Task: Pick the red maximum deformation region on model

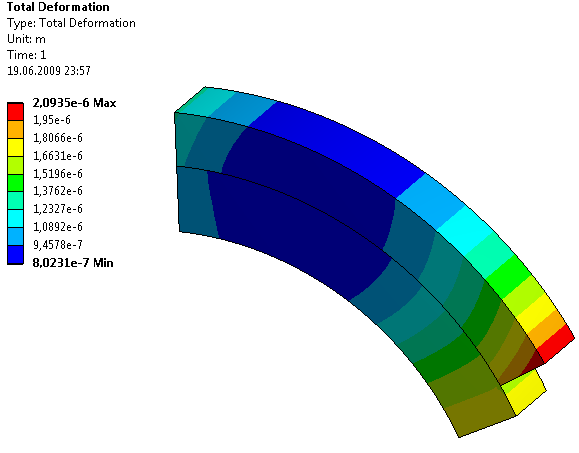Action: pyautogui.click(x=555, y=343)
